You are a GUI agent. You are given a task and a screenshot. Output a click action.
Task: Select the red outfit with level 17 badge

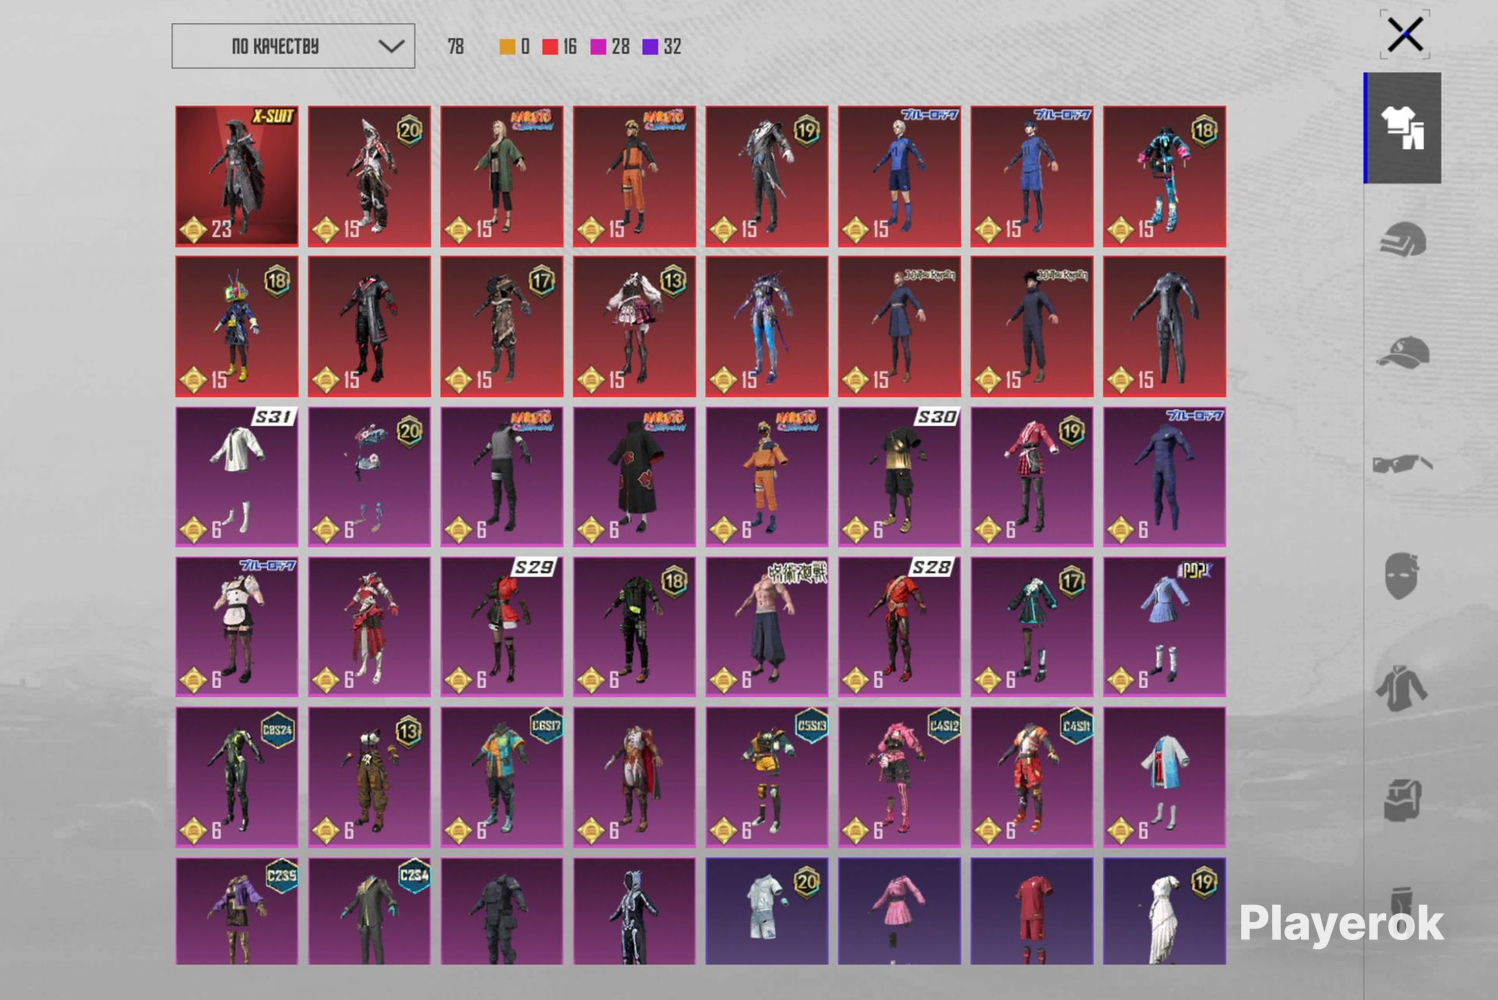[x=502, y=326]
